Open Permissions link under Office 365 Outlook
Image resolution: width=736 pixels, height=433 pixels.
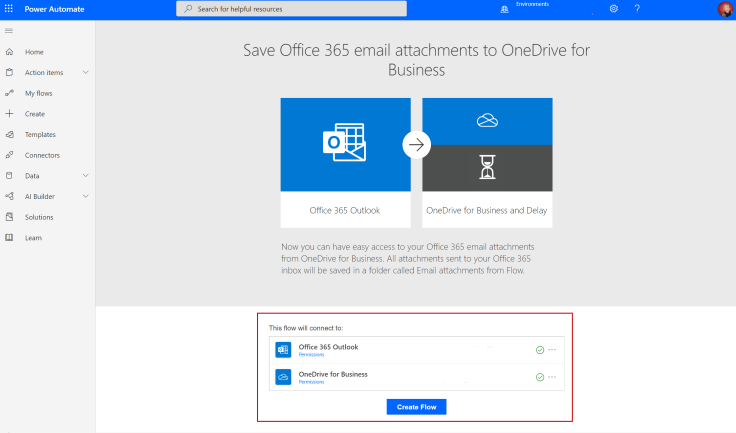(x=311, y=355)
